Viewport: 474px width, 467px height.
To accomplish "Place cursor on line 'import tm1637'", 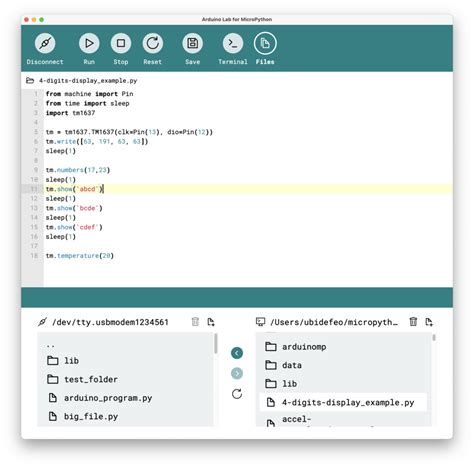I will pyautogui.click(x=70, y=113).
